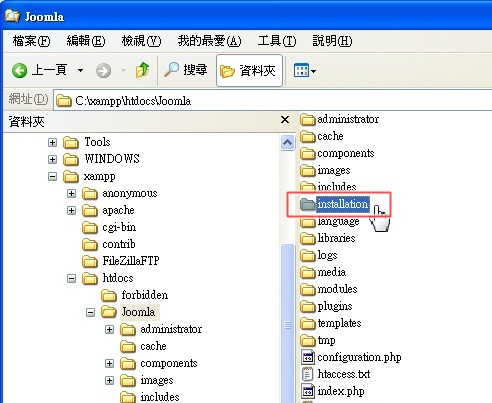The height and width of the screenshot is (403, 492).
Task: Close the Folders side pane
Action: click(x=285, y=120)
